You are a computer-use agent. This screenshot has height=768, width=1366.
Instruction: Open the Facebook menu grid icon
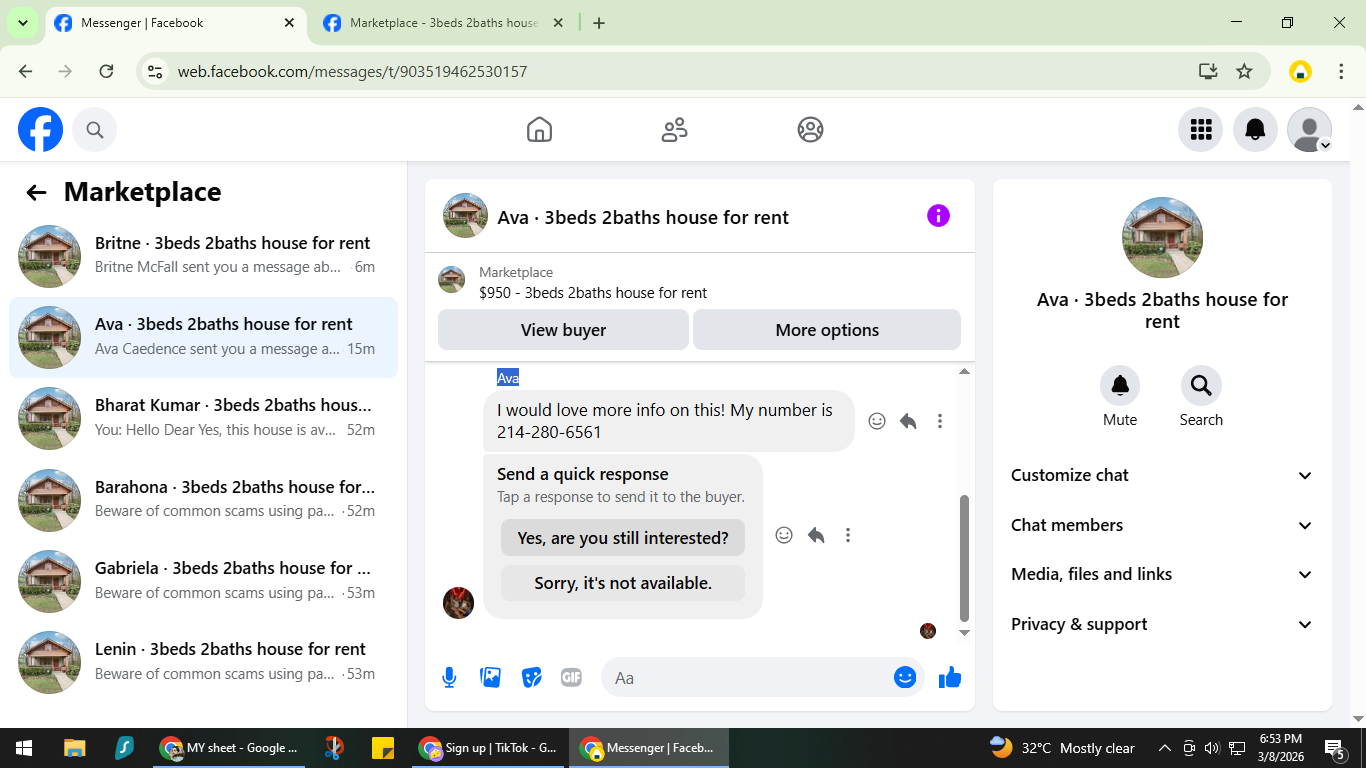point(1200,129)
